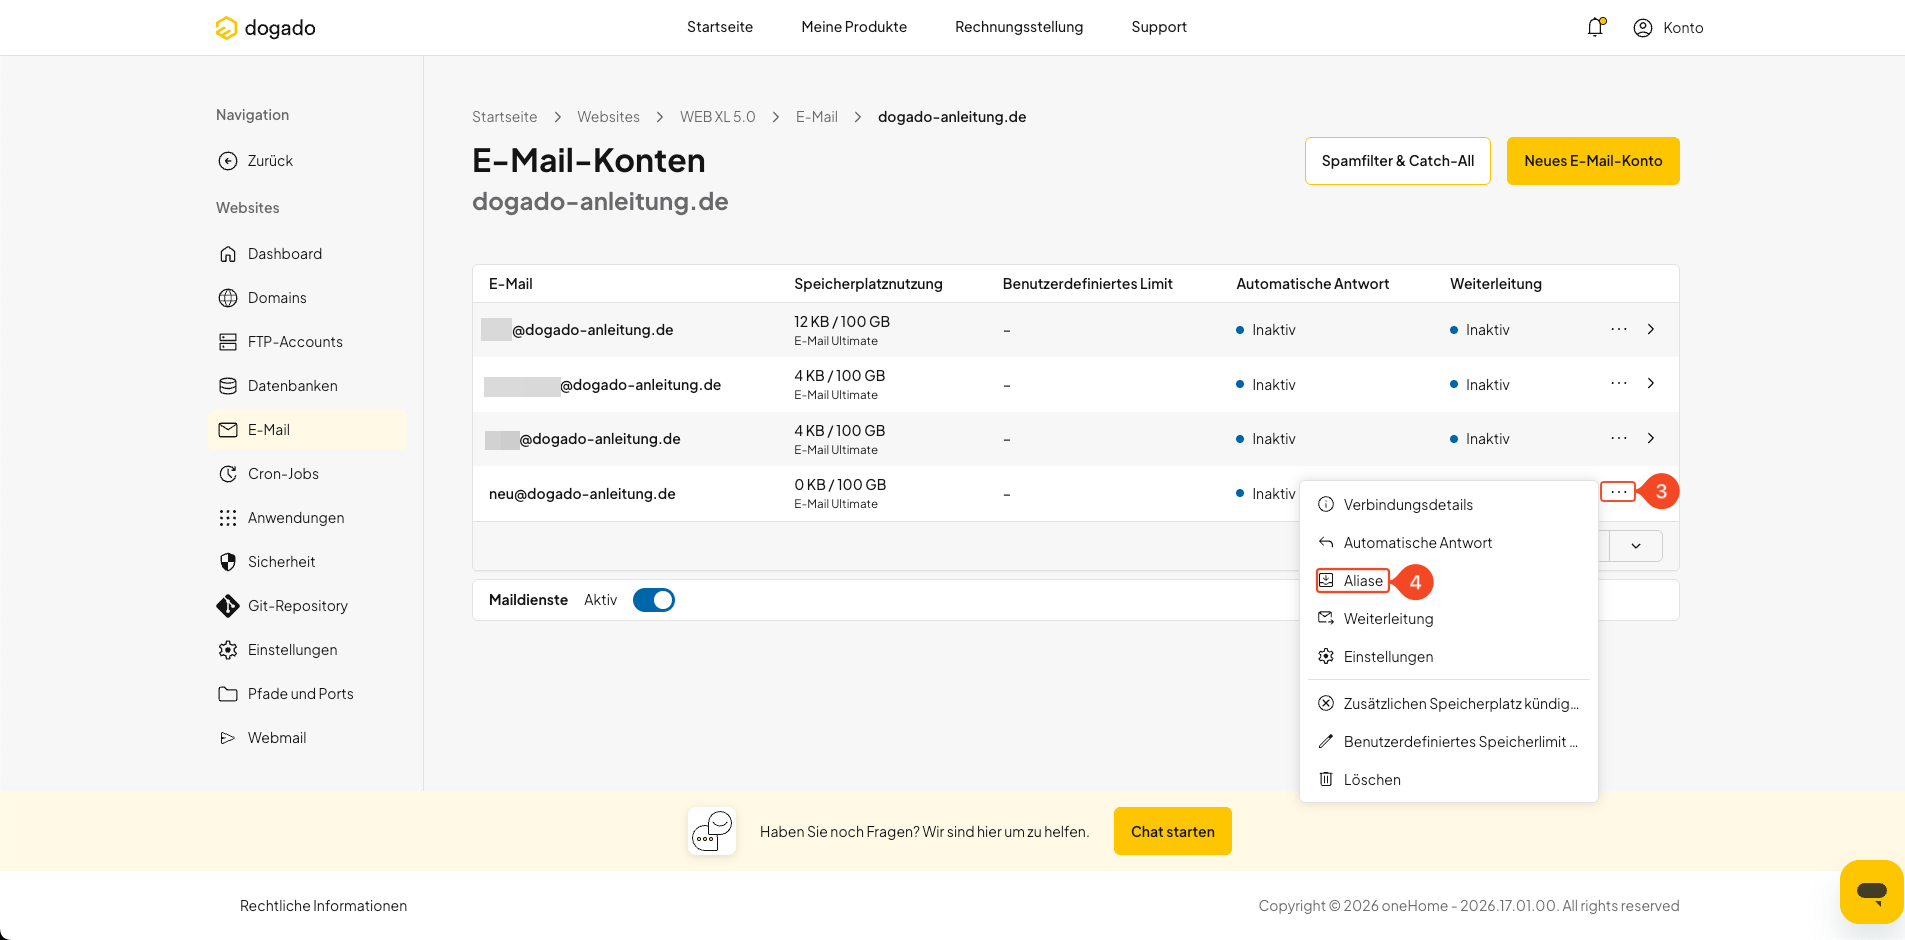Click the Löschen trash icon

[x=1326, y=779]
